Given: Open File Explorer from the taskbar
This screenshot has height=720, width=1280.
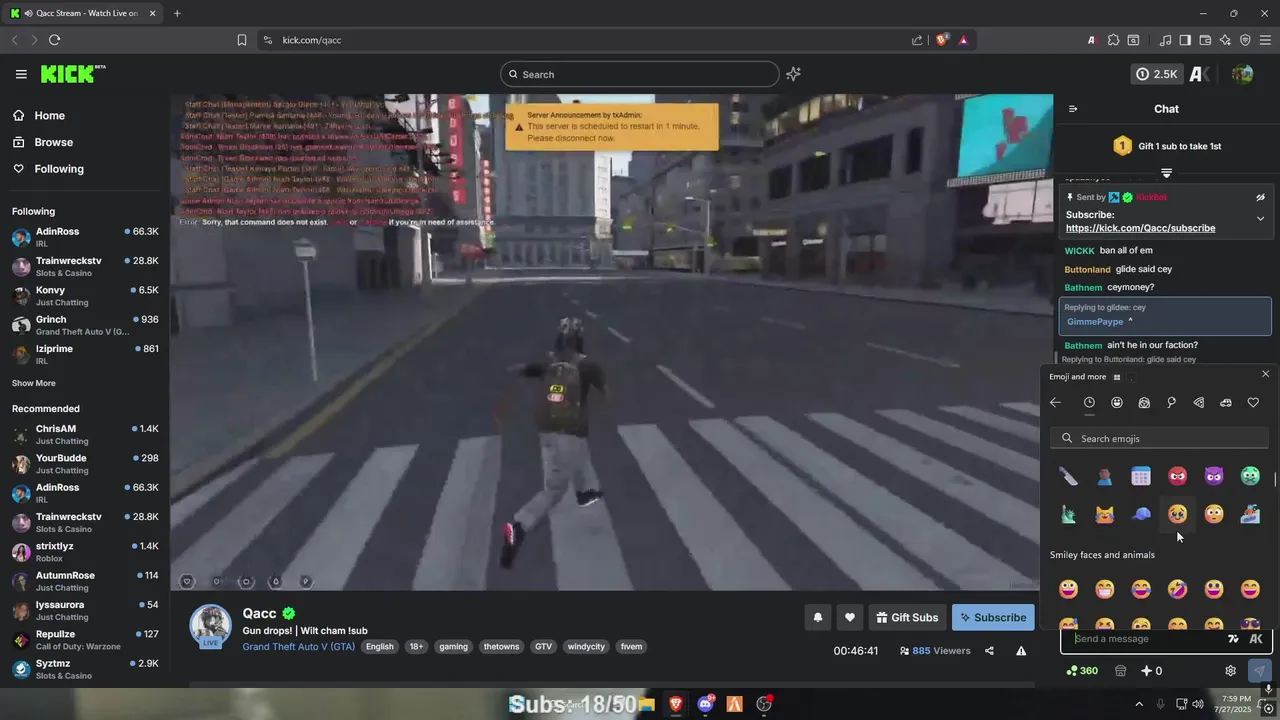Looking at the screenshot, I should [x=647, y=704].
